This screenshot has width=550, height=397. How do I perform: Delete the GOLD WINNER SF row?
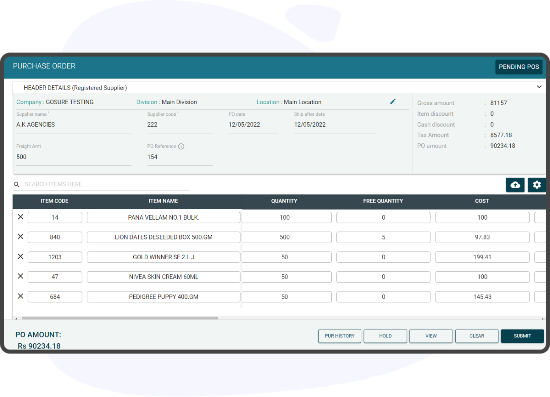pyautogui.click(x=20, y=257)
